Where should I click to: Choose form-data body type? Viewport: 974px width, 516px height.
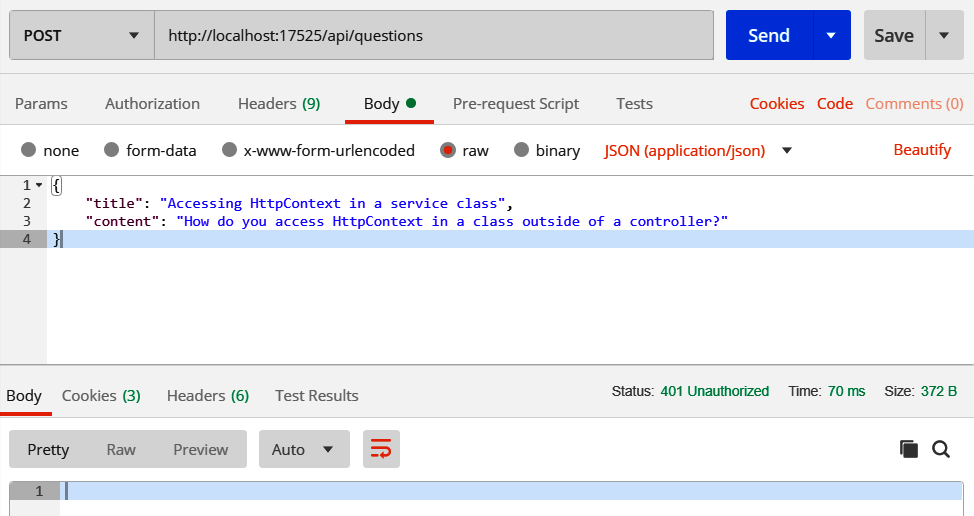(x=111, y=150)
